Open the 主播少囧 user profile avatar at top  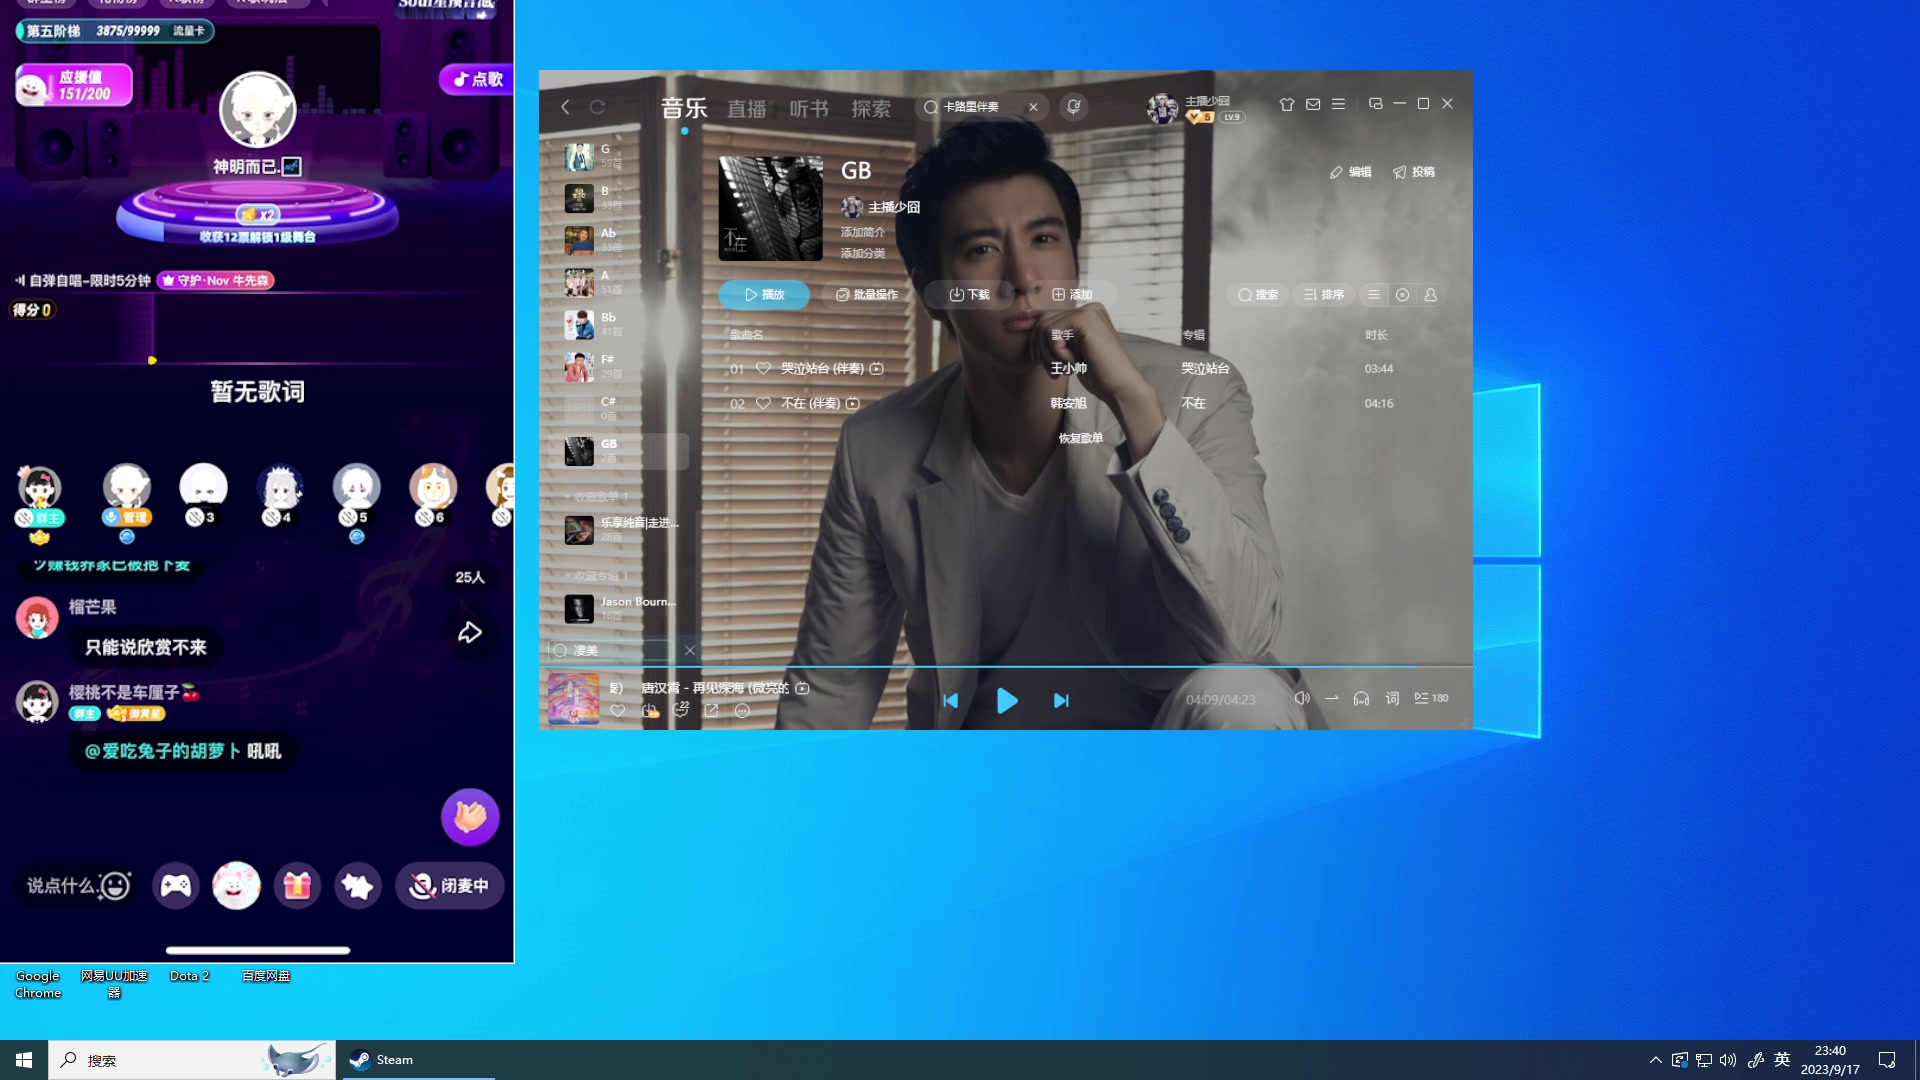coord(1162,108)
